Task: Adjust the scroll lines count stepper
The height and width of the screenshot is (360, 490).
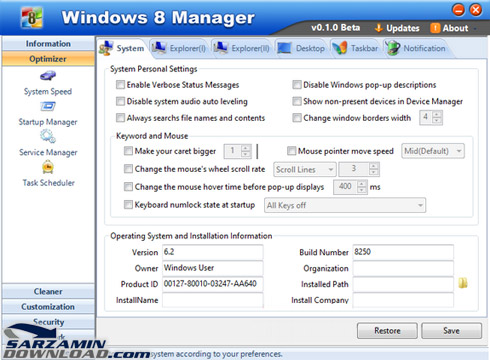Action: [374, 169]
